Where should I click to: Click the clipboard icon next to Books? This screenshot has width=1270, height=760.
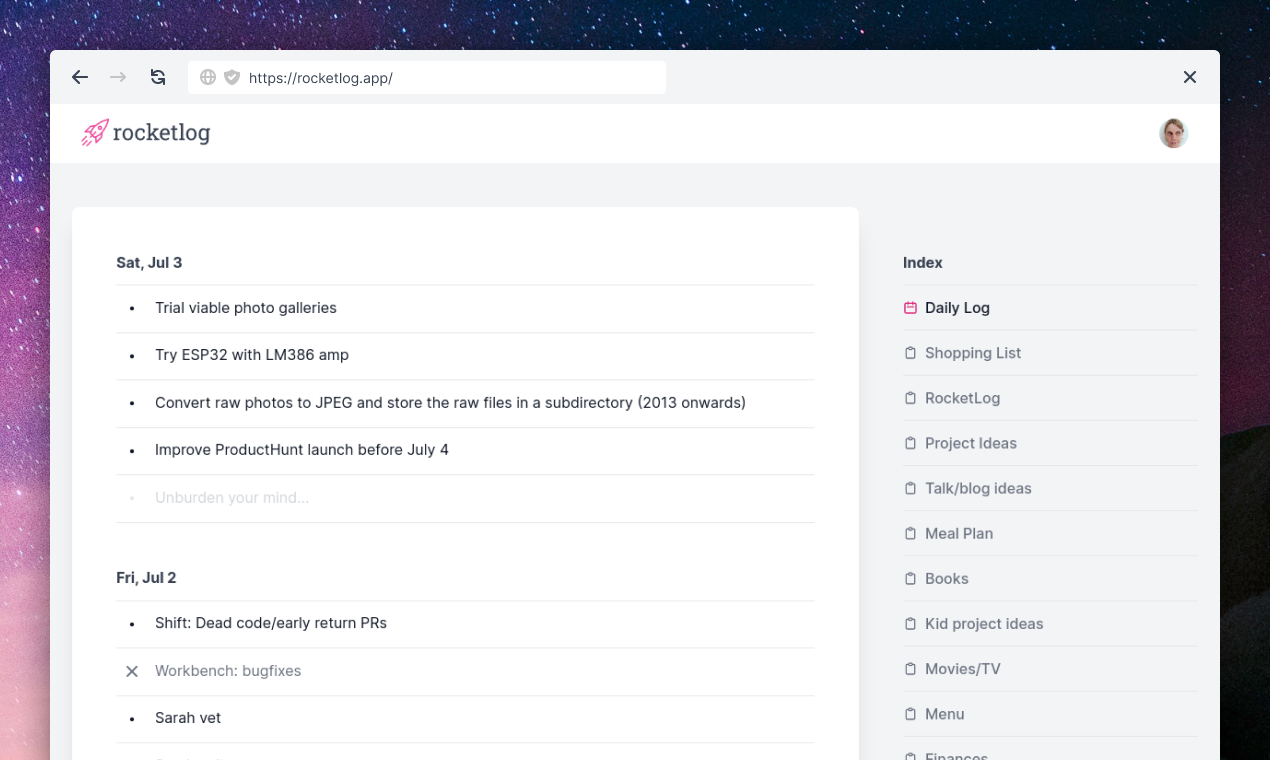tap(910, 578)
